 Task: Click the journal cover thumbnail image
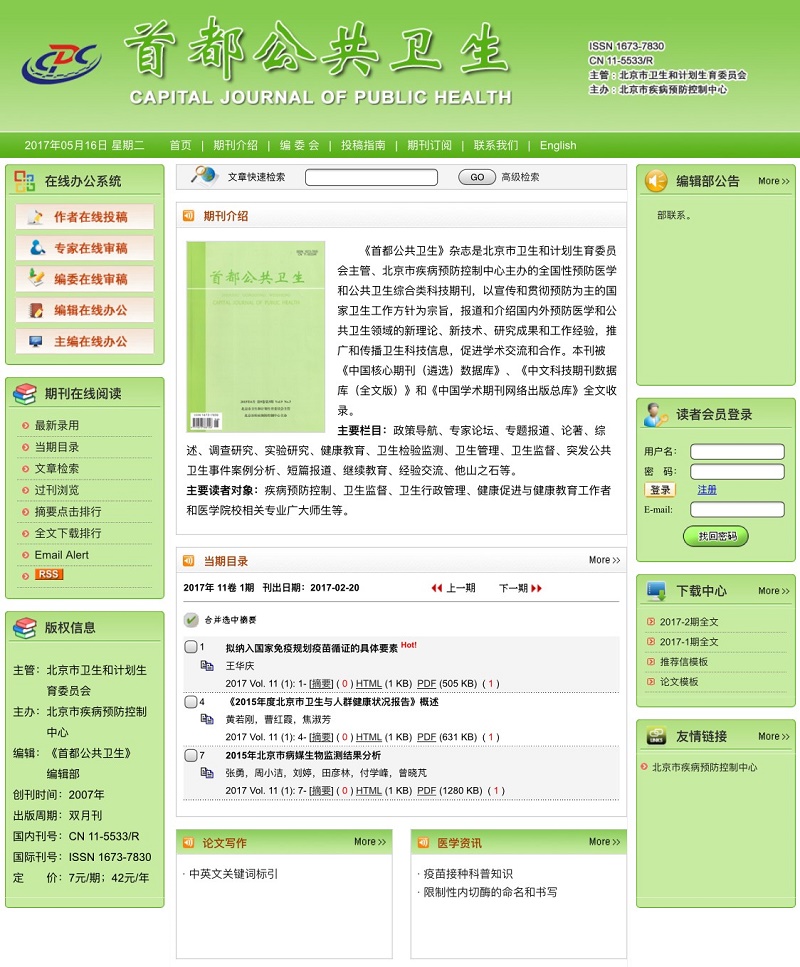pyautogui.click(x=256, y=336)
